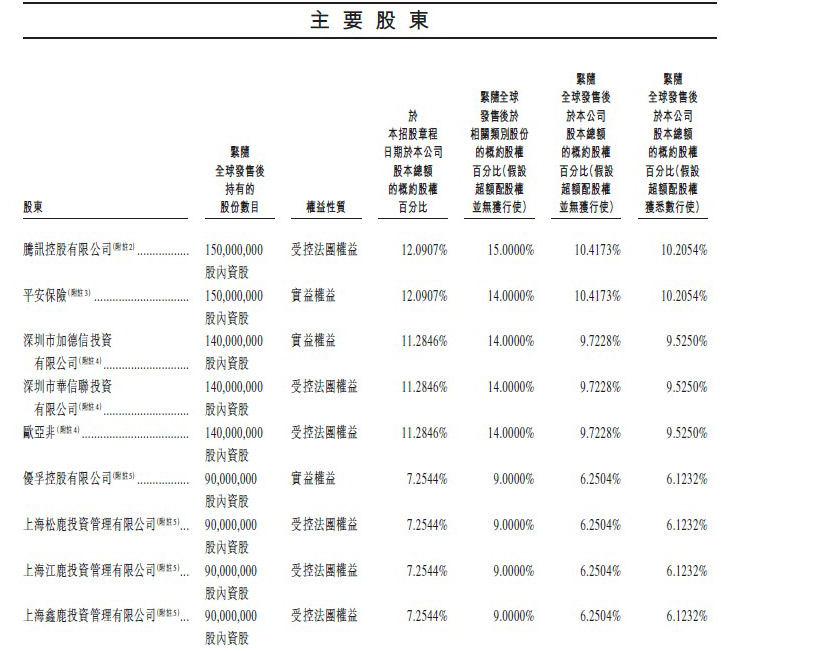Select 6.1232% in the 上海松鹿 row
The image size is (823, 651).
687,525
